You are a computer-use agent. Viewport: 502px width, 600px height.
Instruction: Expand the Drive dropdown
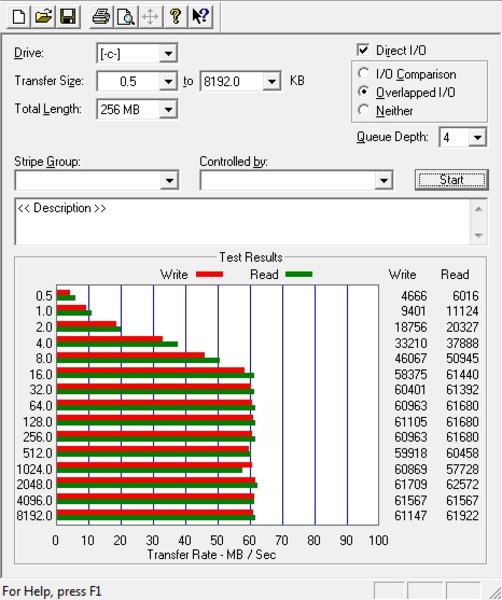pyautogui.click(x=168, y=54)
